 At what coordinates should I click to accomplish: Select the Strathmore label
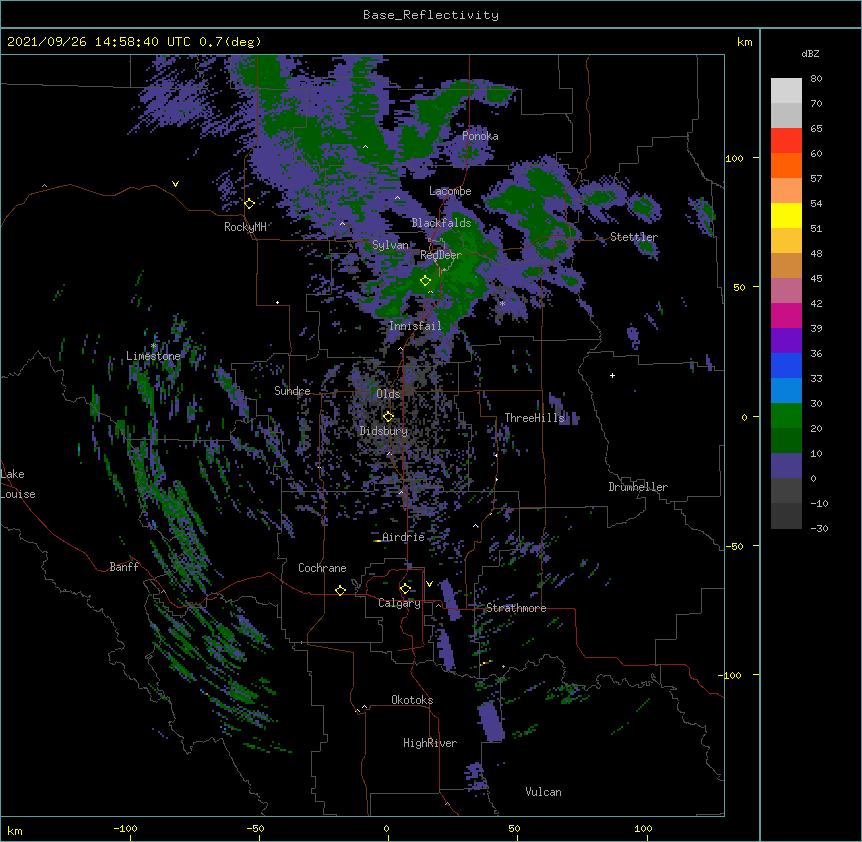(x=516, y=608)
